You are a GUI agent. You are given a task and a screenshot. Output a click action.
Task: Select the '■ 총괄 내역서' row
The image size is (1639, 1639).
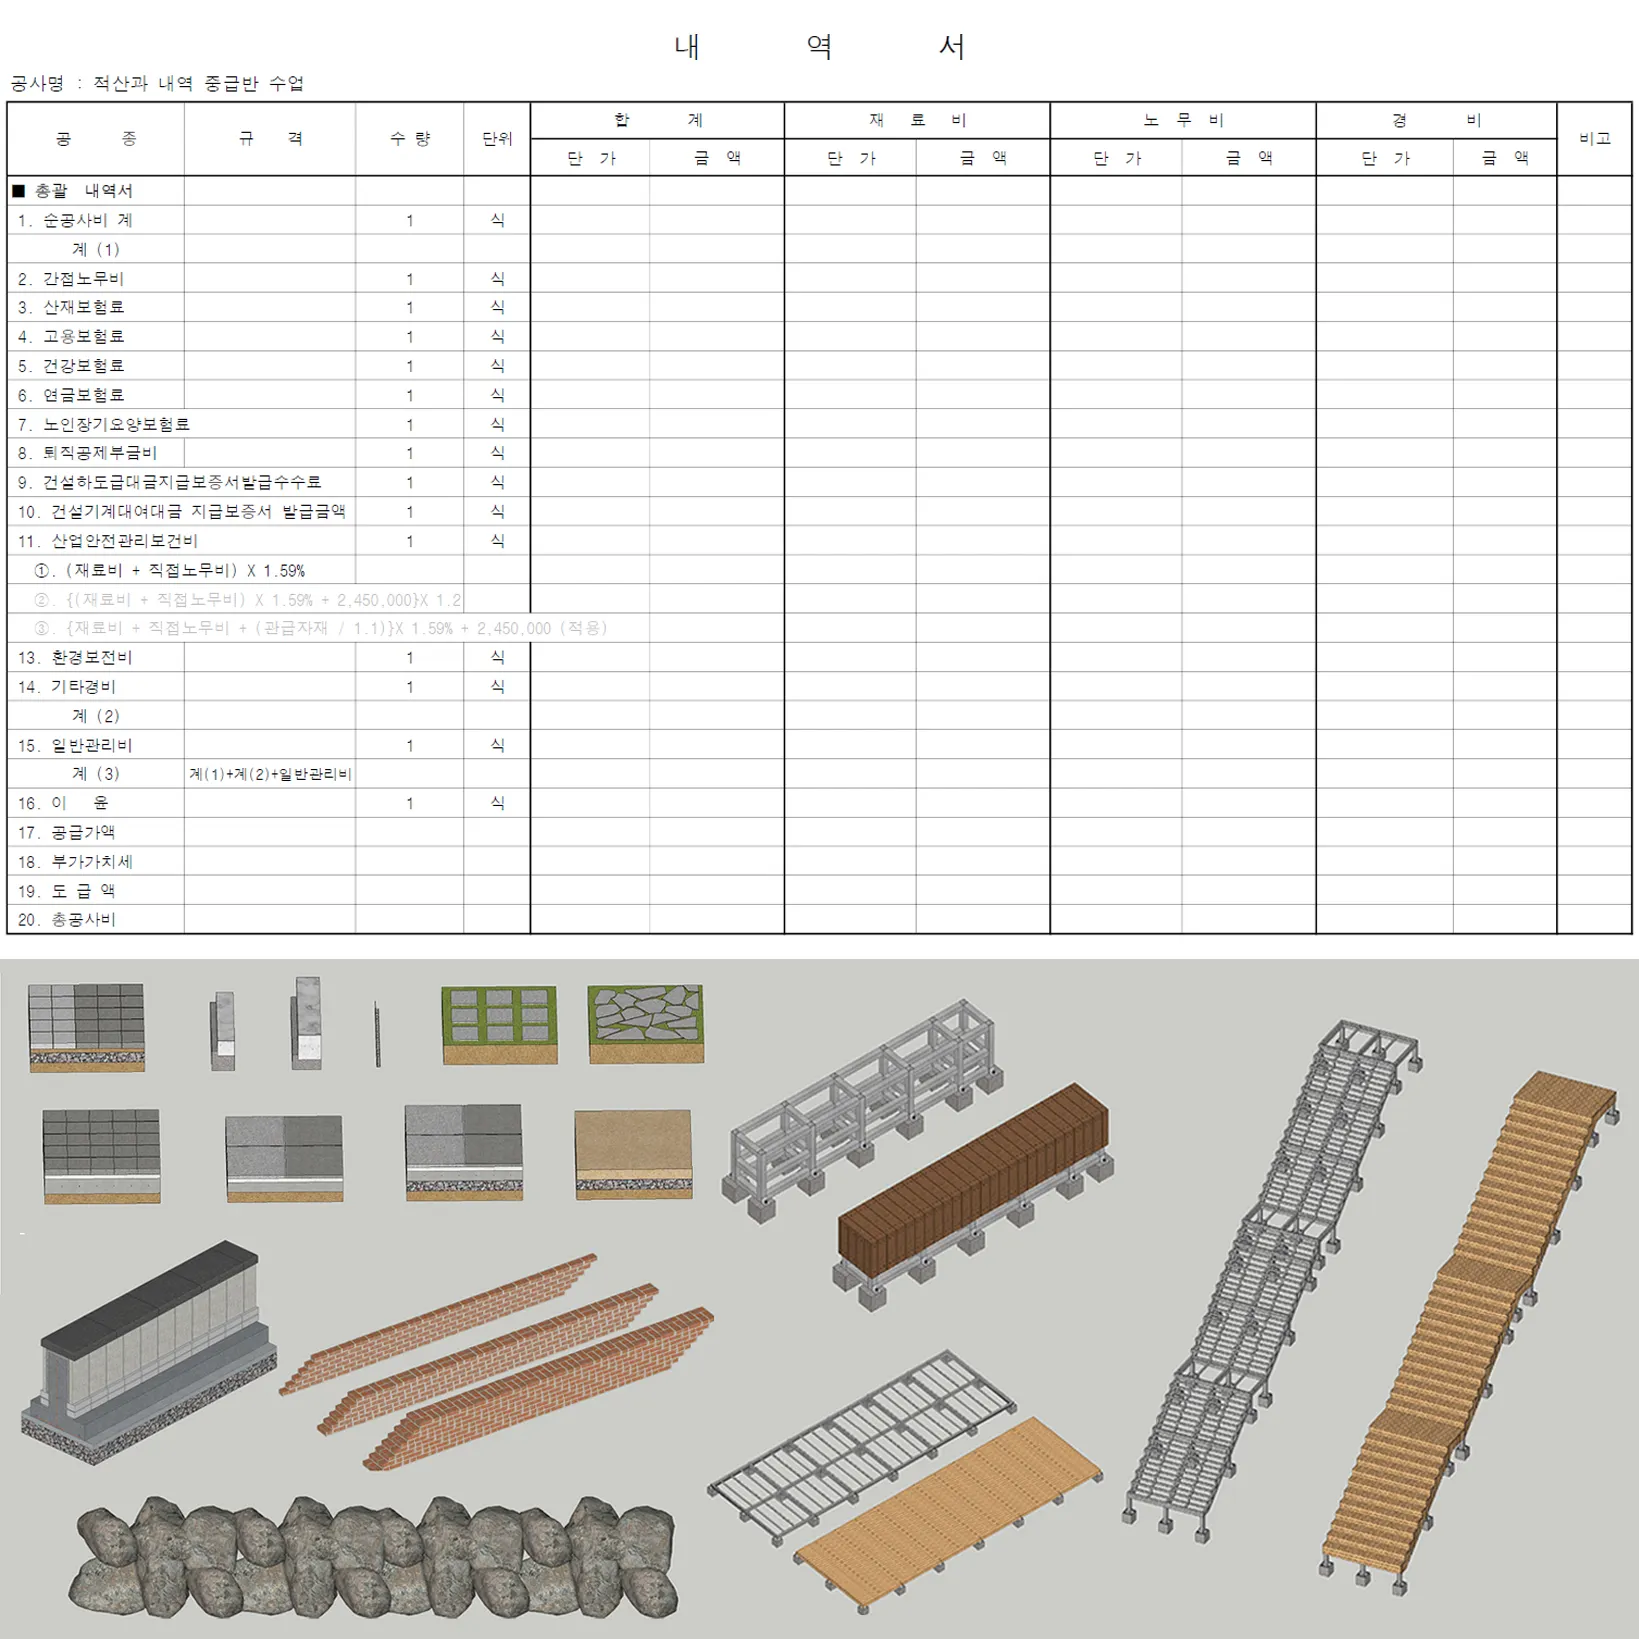pyautogui.click(x=819, y=191)
